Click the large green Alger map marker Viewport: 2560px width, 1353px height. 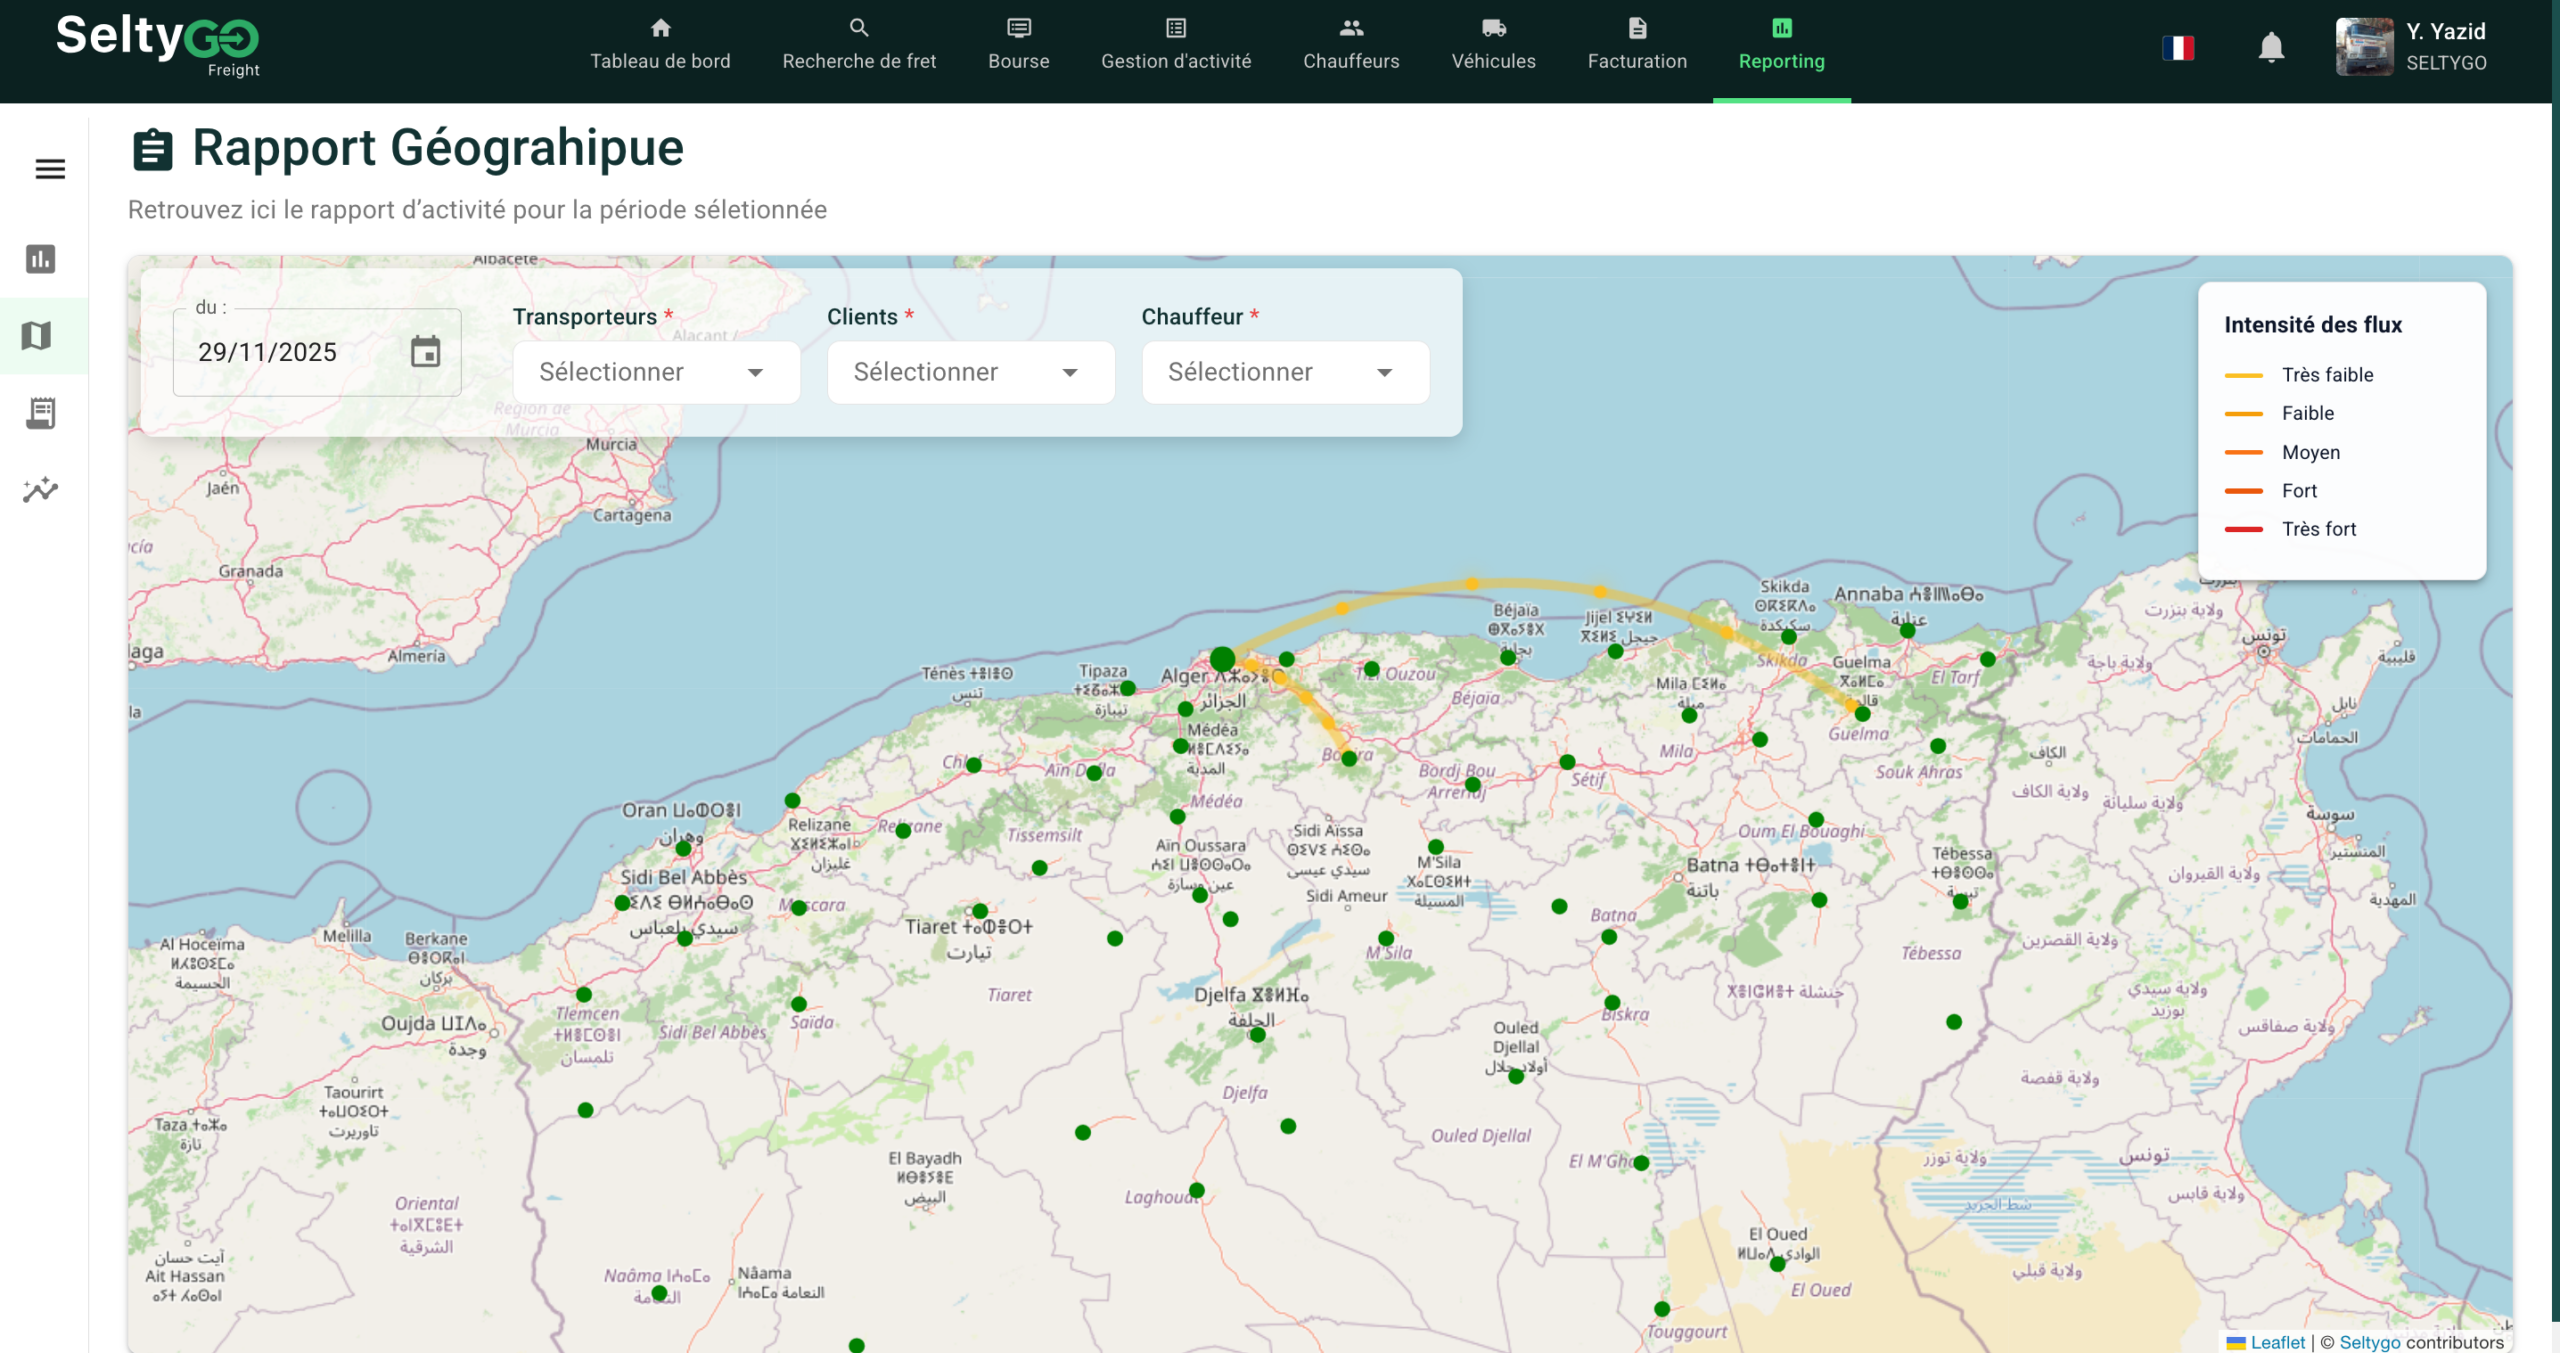coord(1222,660)
